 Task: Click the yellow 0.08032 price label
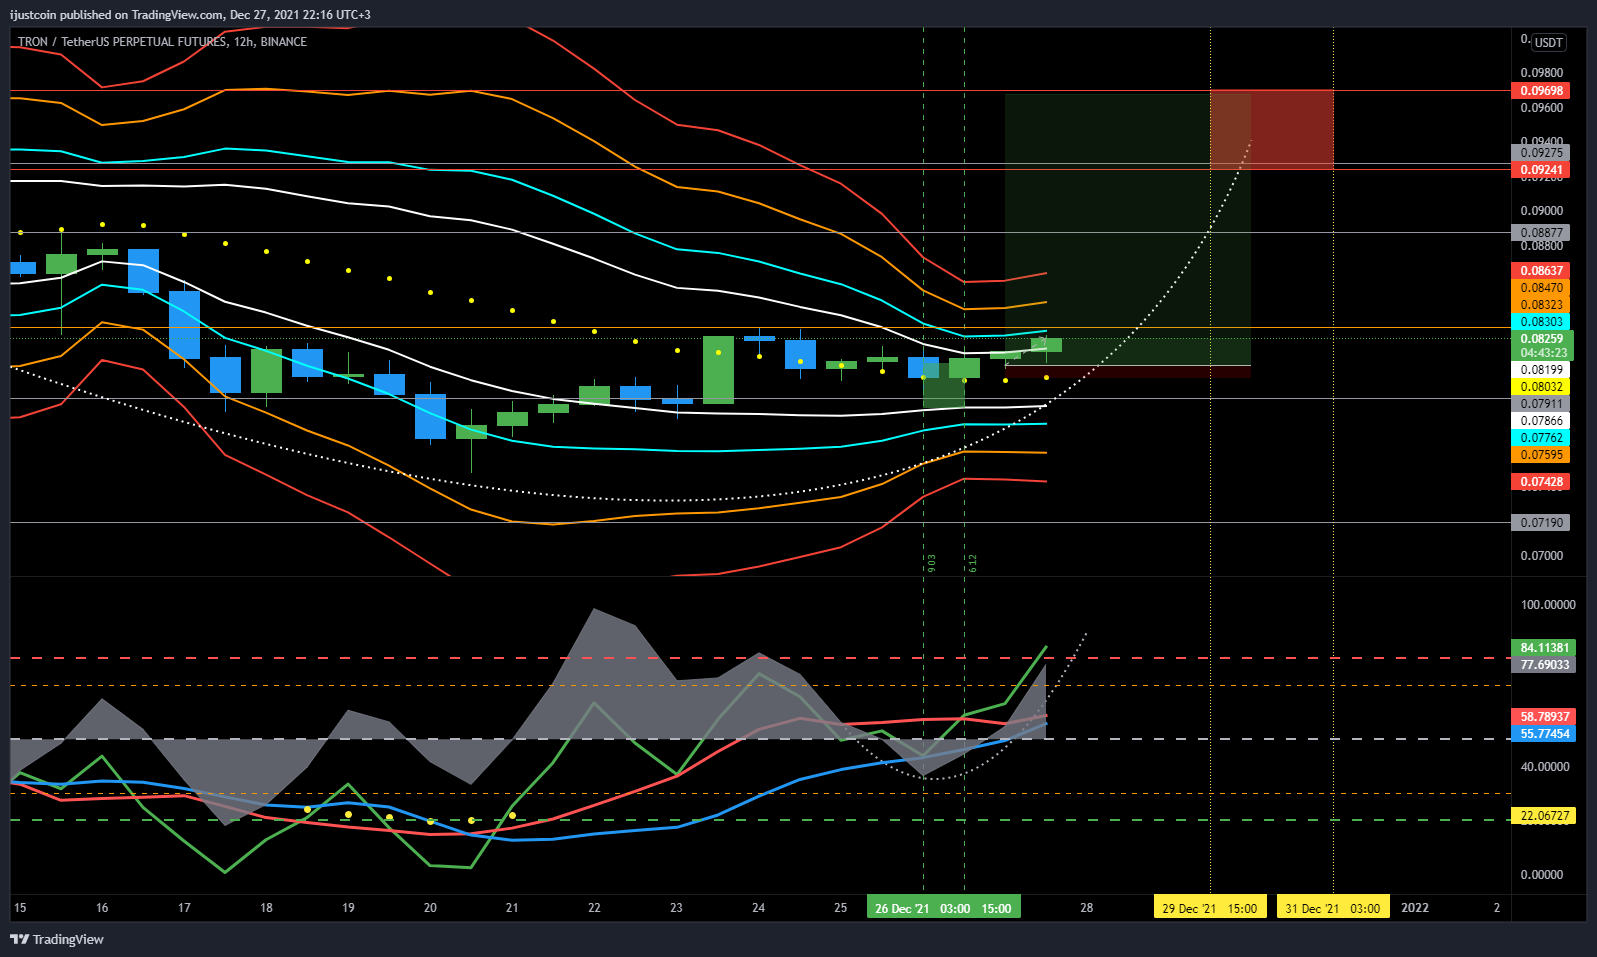[1541, 387]
